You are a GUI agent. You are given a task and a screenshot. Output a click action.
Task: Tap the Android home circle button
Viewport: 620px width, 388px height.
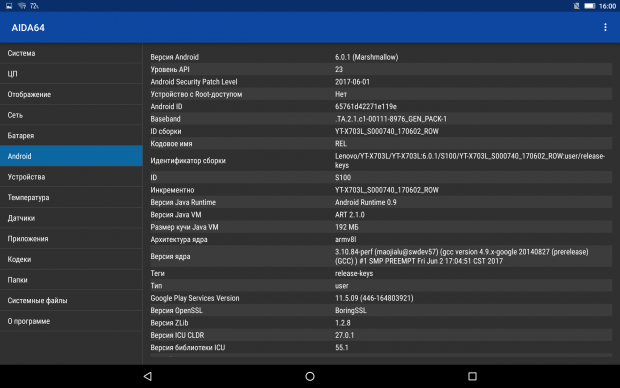[x=310, y=376]
